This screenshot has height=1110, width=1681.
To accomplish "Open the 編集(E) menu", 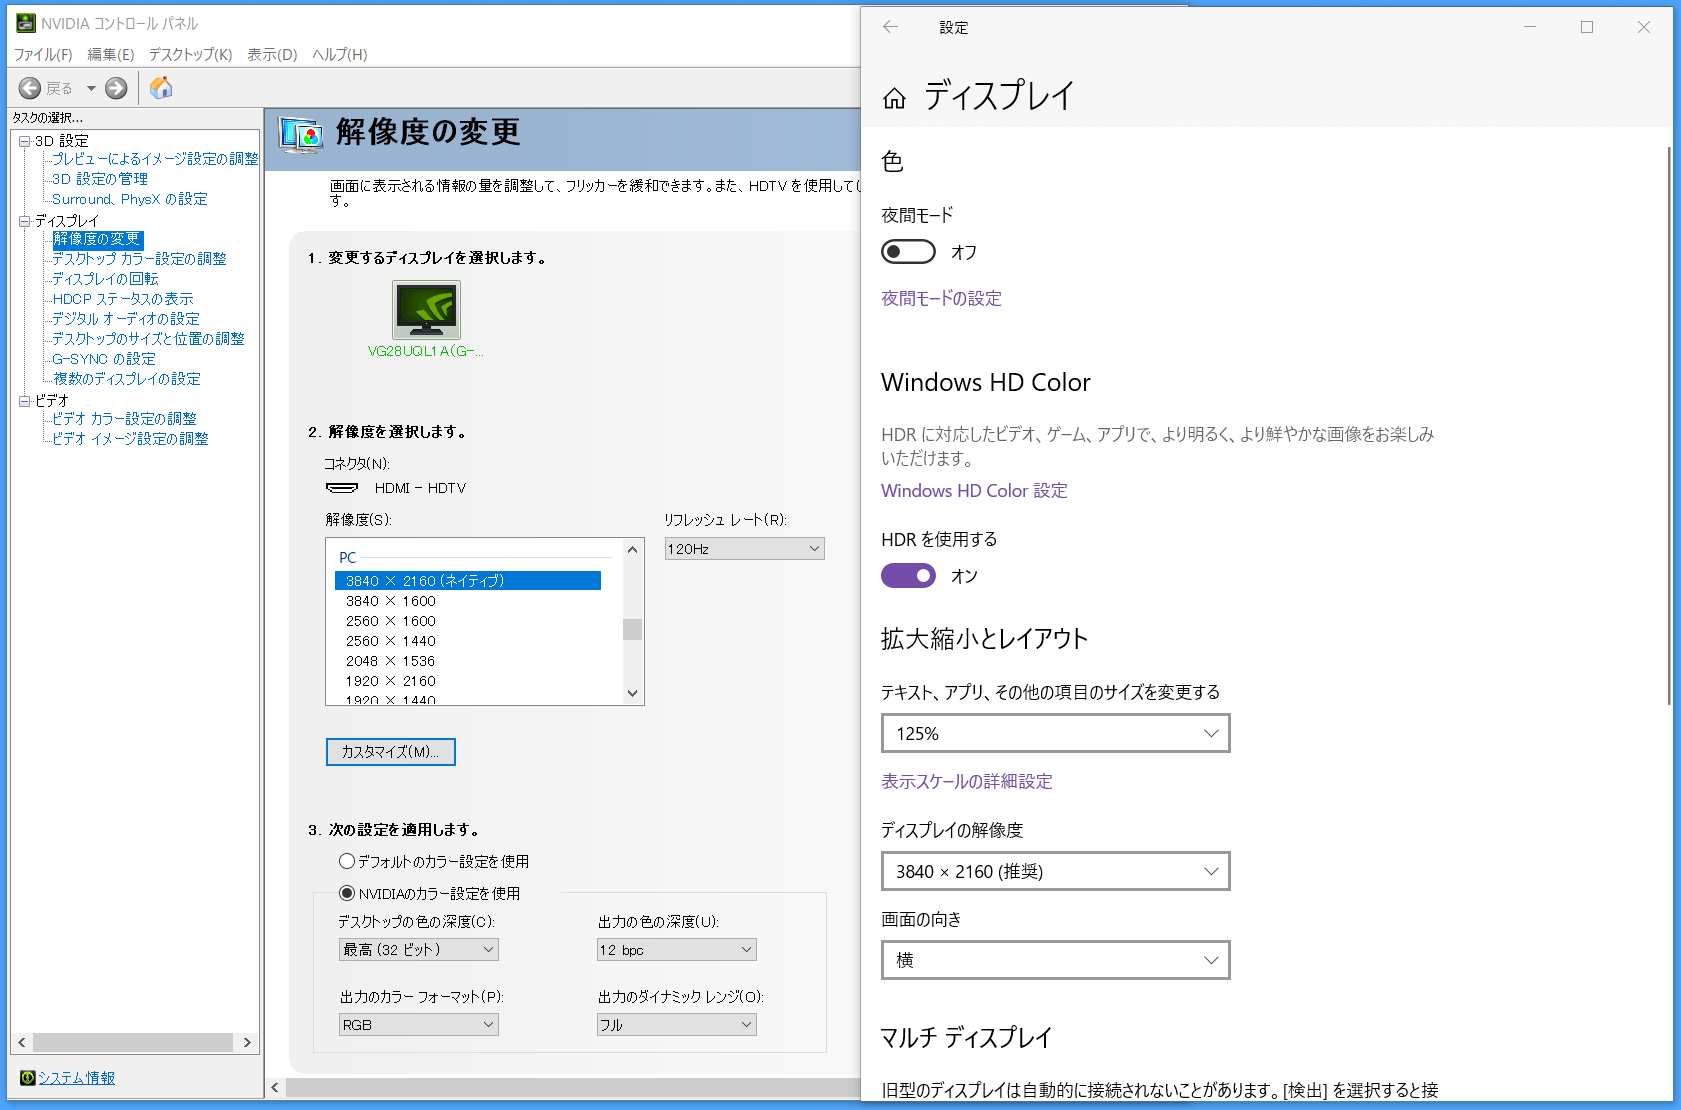I will 111,54.
